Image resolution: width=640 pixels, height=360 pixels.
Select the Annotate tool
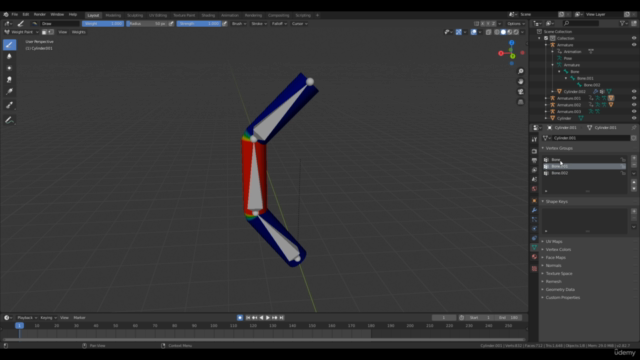click(9, 120)
